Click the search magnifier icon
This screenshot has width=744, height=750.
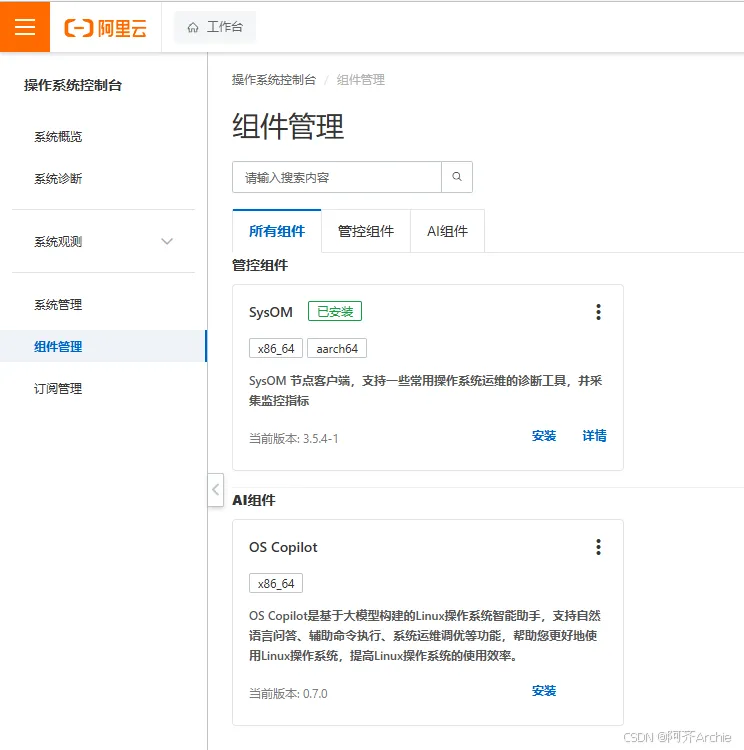click(x=457, y=177)
